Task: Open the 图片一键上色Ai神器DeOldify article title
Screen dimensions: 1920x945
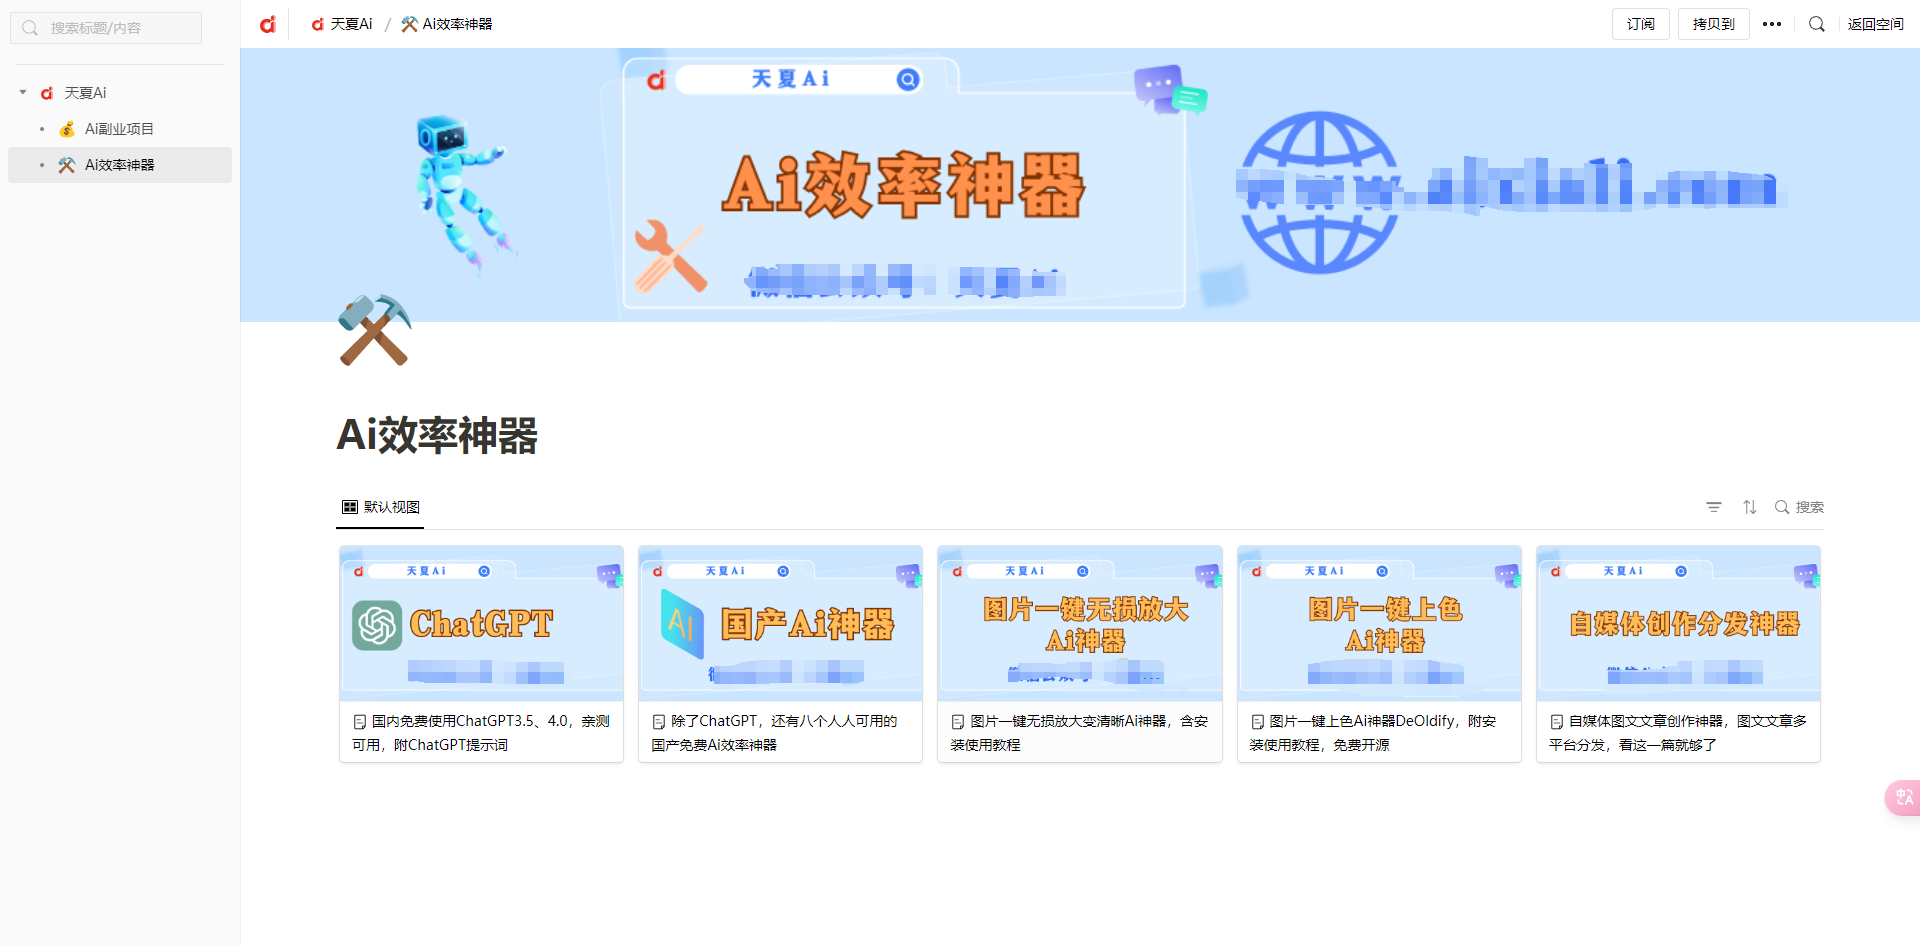Action: point(1373,733)
